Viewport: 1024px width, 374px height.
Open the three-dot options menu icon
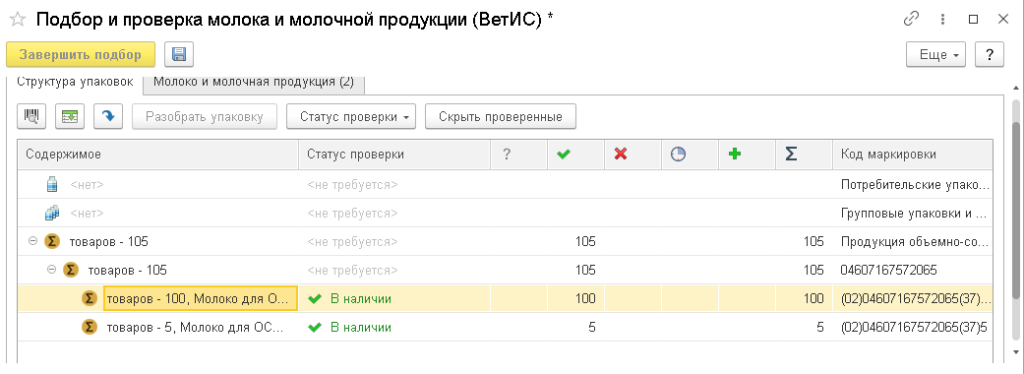[x=943, y=20]
